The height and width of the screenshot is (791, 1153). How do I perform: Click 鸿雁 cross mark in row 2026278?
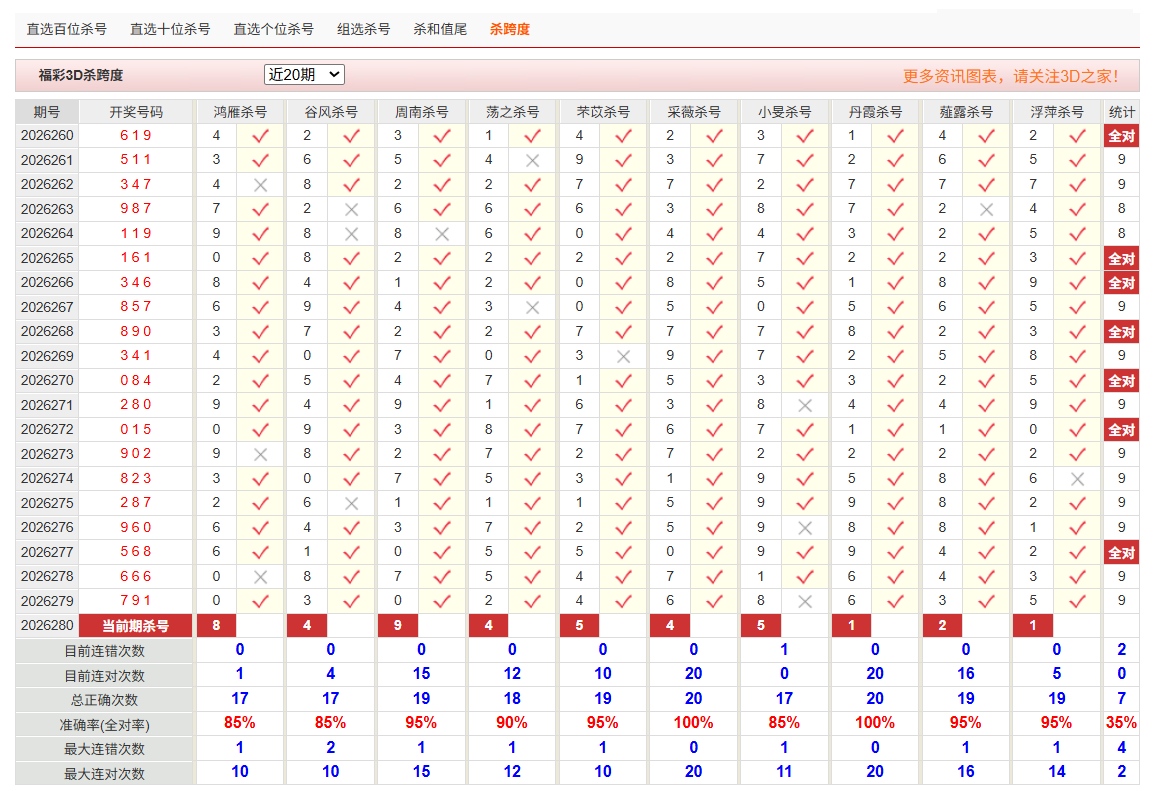coord(260,577)
